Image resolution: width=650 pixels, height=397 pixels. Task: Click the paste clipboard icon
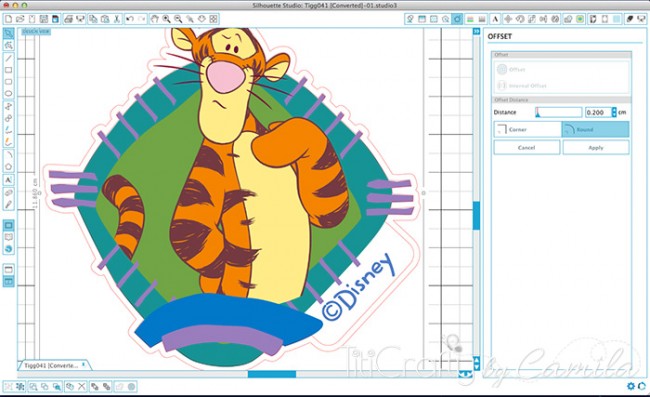(105, 19)
